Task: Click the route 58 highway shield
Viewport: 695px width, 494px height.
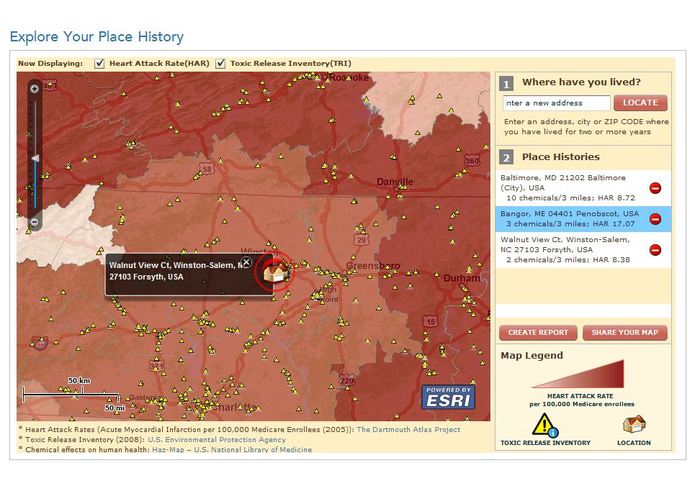Action: pos(207,169)
